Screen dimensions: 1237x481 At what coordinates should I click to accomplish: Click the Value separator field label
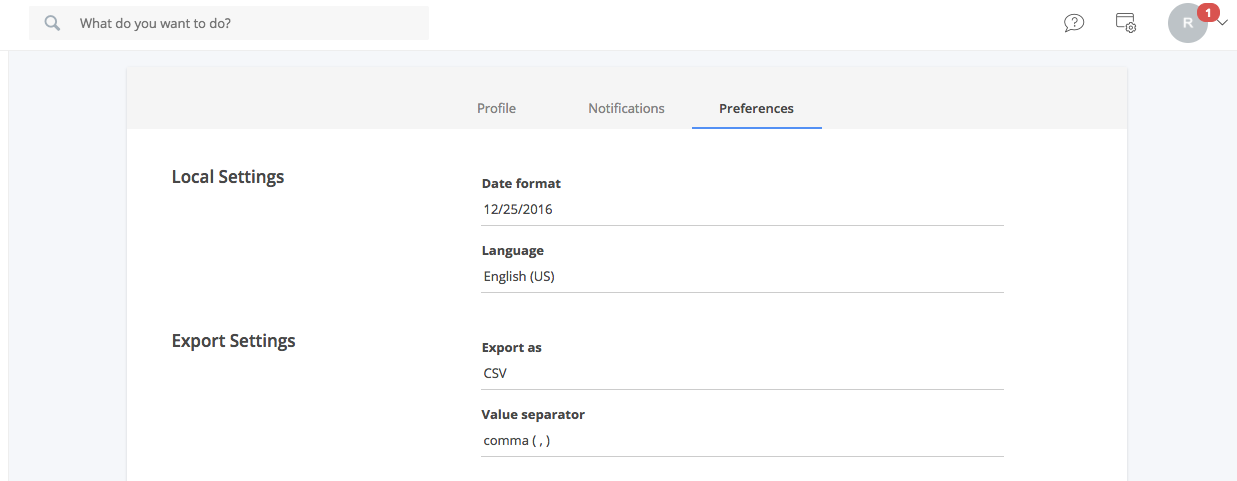click(x=533, y=414)
